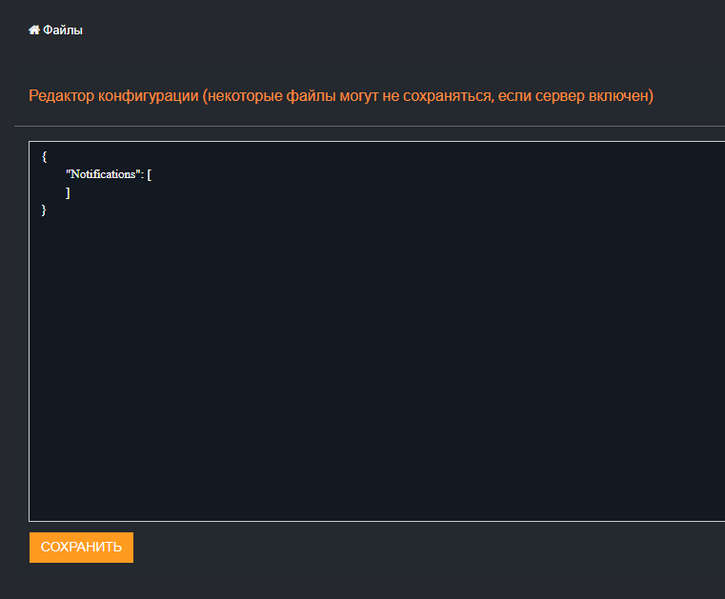Image resolution: width=725 pixels, height=599 pixels.
Task: Click empty space right of the СОХРАНИТЬ button
Action: (x=400, y=547)
